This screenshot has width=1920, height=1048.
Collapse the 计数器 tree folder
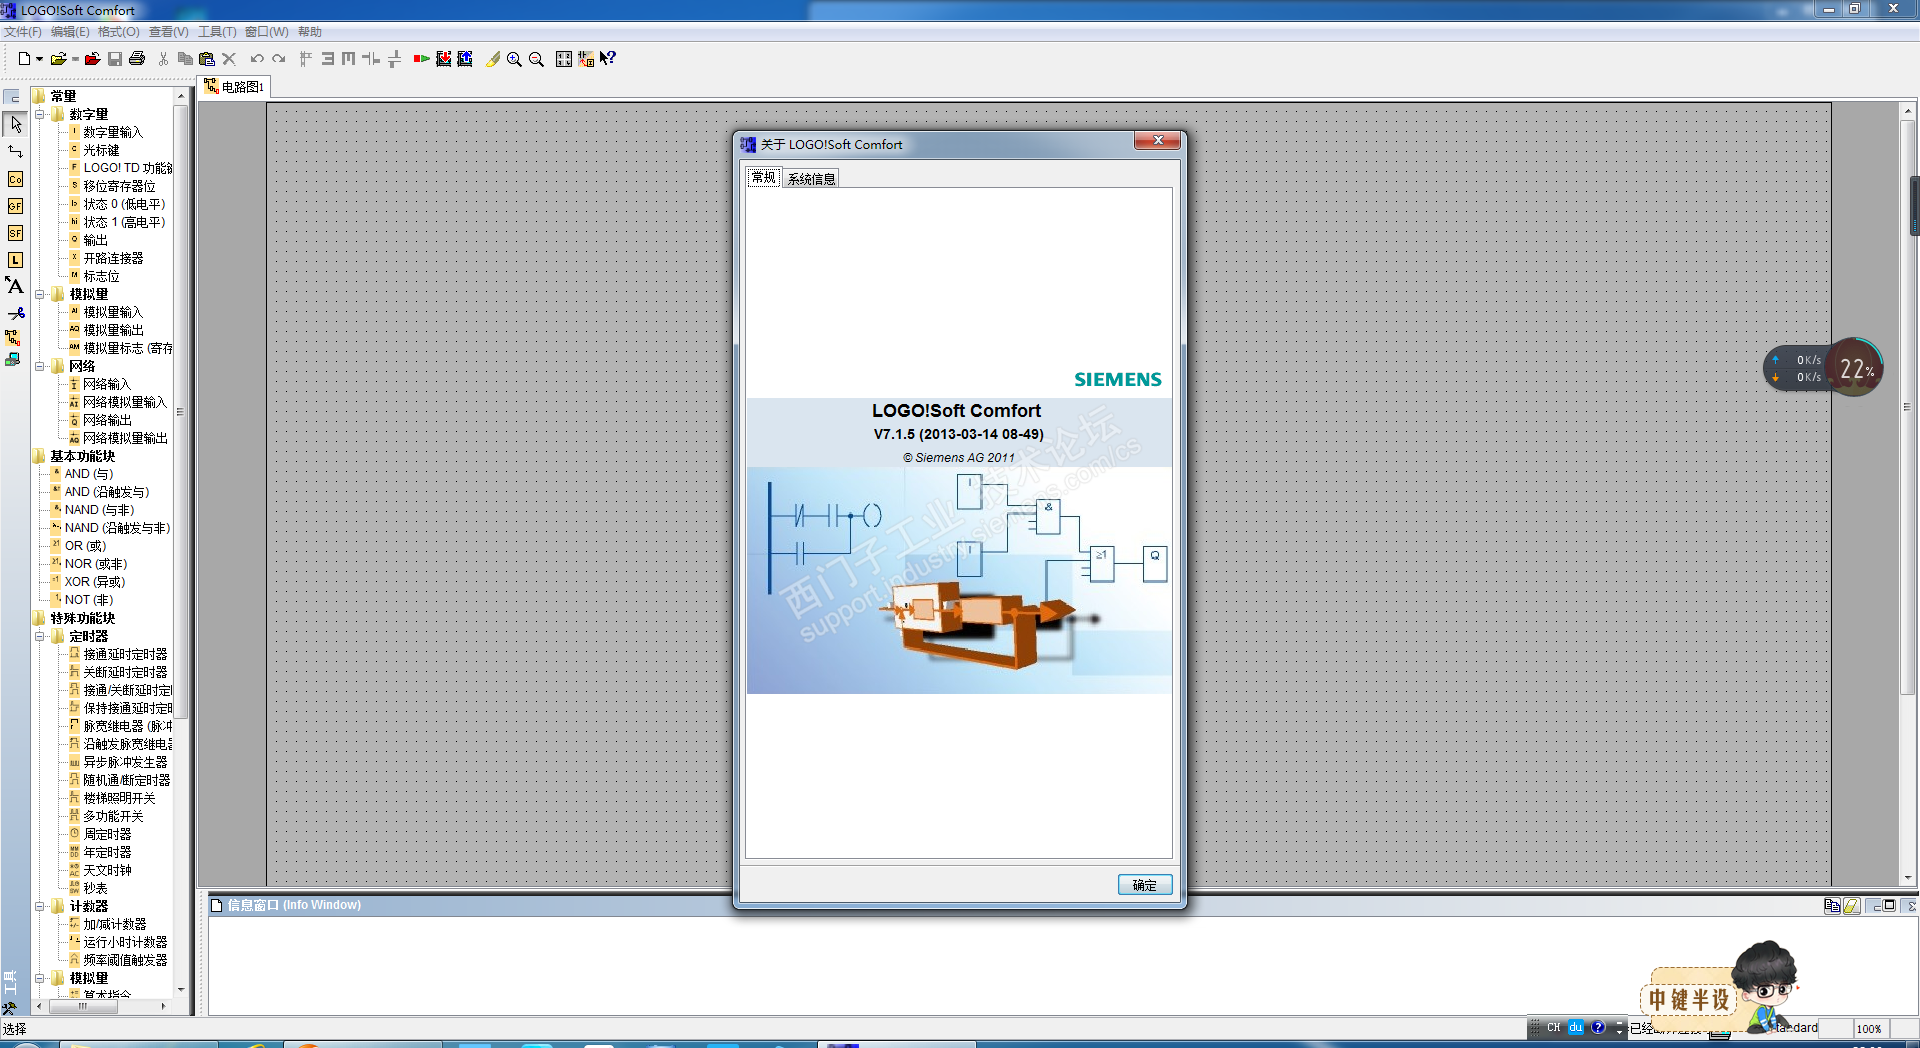40,906
